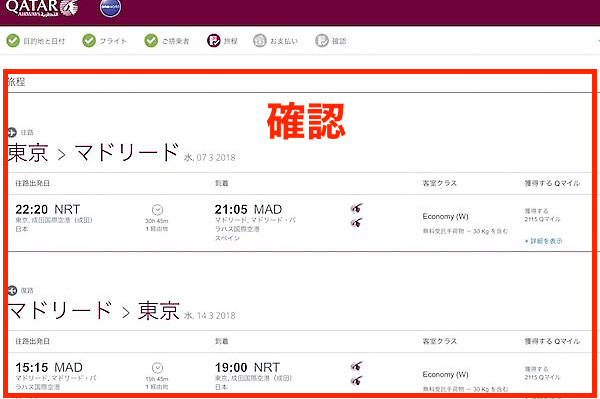Click 到着 header in return table
Screen dimensions: 600x399
tap(222, 341)
